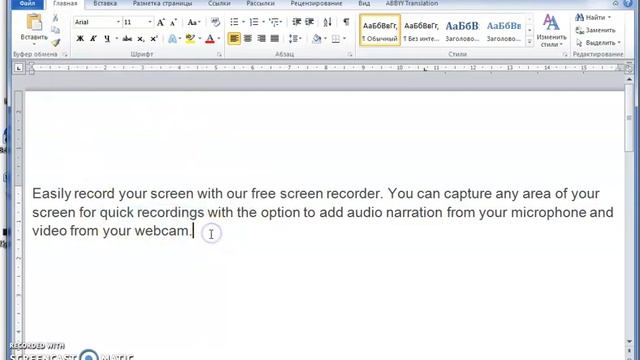Image resolution: width=640 pixels, height=360 pixels.
Task: Increase font size with the grow font icon
Action: click(161, 22)
